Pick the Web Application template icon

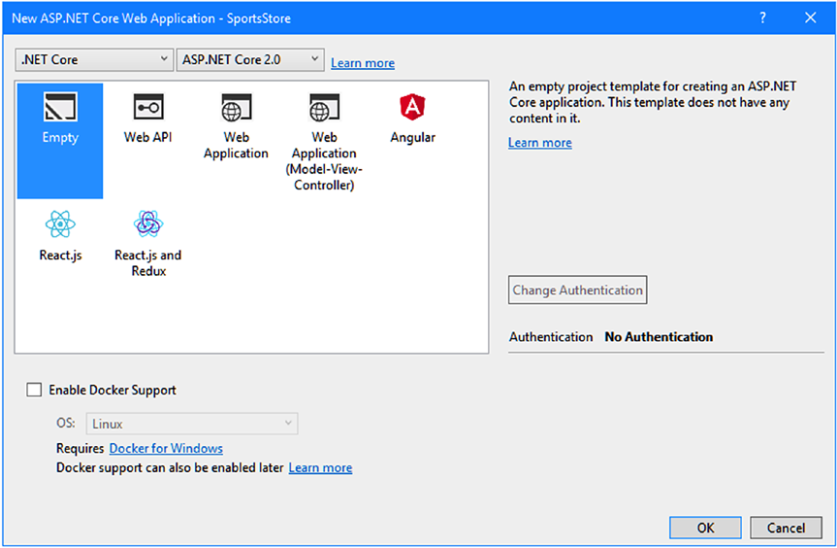(x=236, y=108)
